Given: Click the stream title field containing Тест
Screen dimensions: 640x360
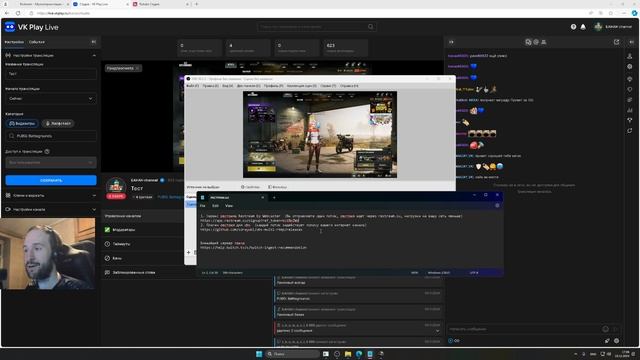Looking at the screenshot, I should coord(51,74).
